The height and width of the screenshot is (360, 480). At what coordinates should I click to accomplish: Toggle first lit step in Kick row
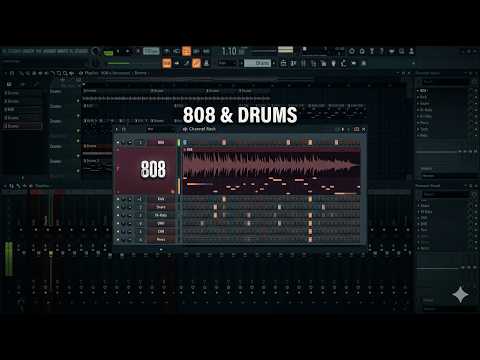coord(224,199)
